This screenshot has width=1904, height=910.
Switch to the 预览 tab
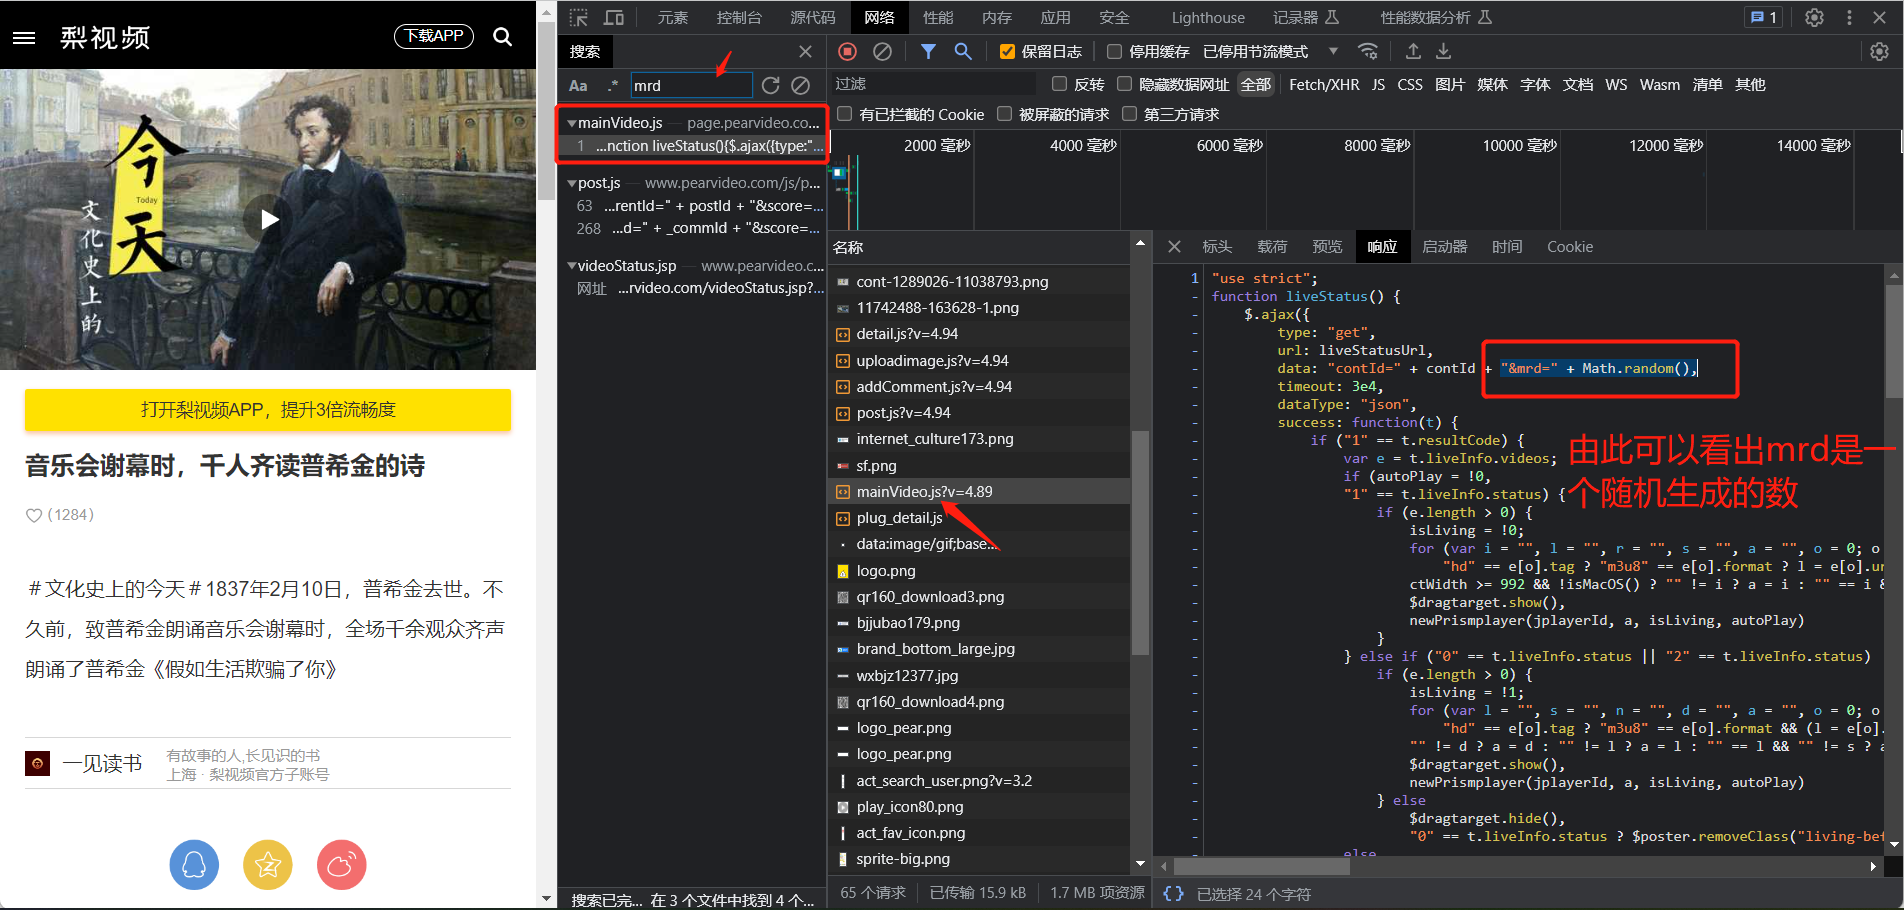(x=1327, y=247)
